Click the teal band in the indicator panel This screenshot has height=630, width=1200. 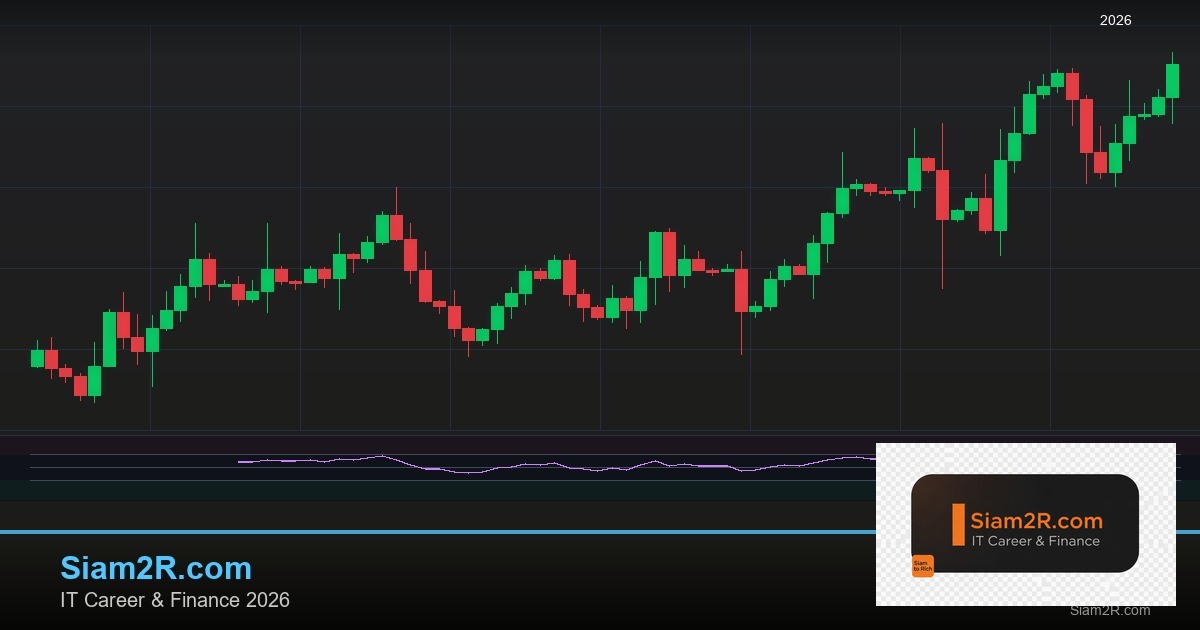click(x=400, y=490)
